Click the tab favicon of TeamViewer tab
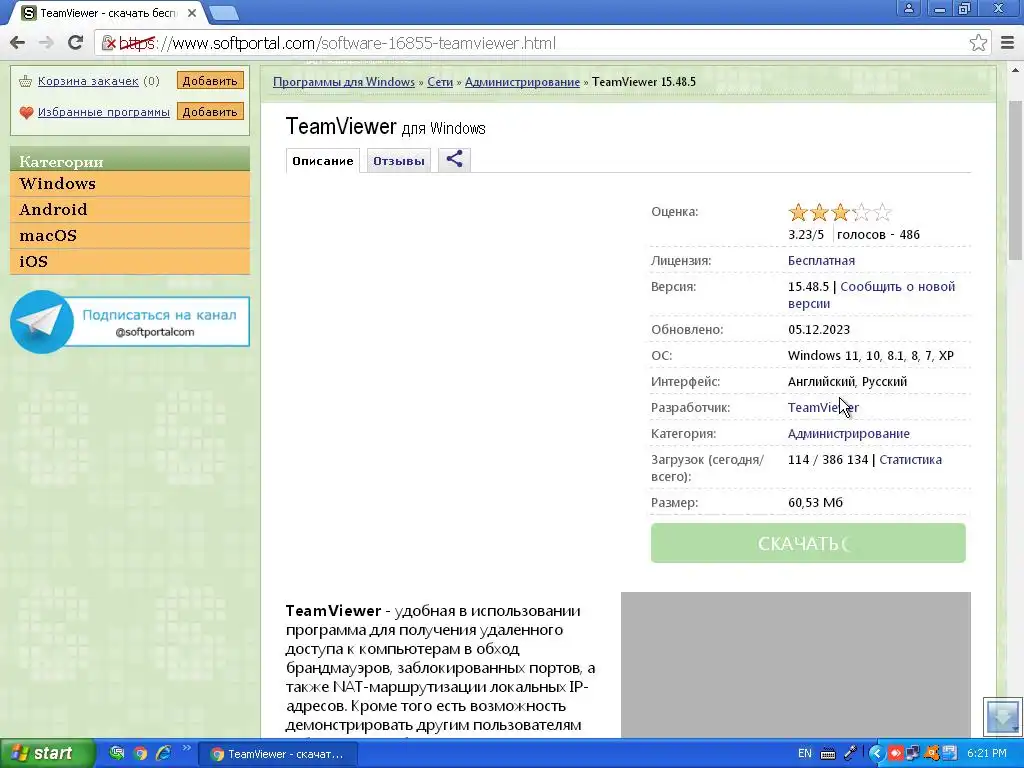 click(29, 13)
